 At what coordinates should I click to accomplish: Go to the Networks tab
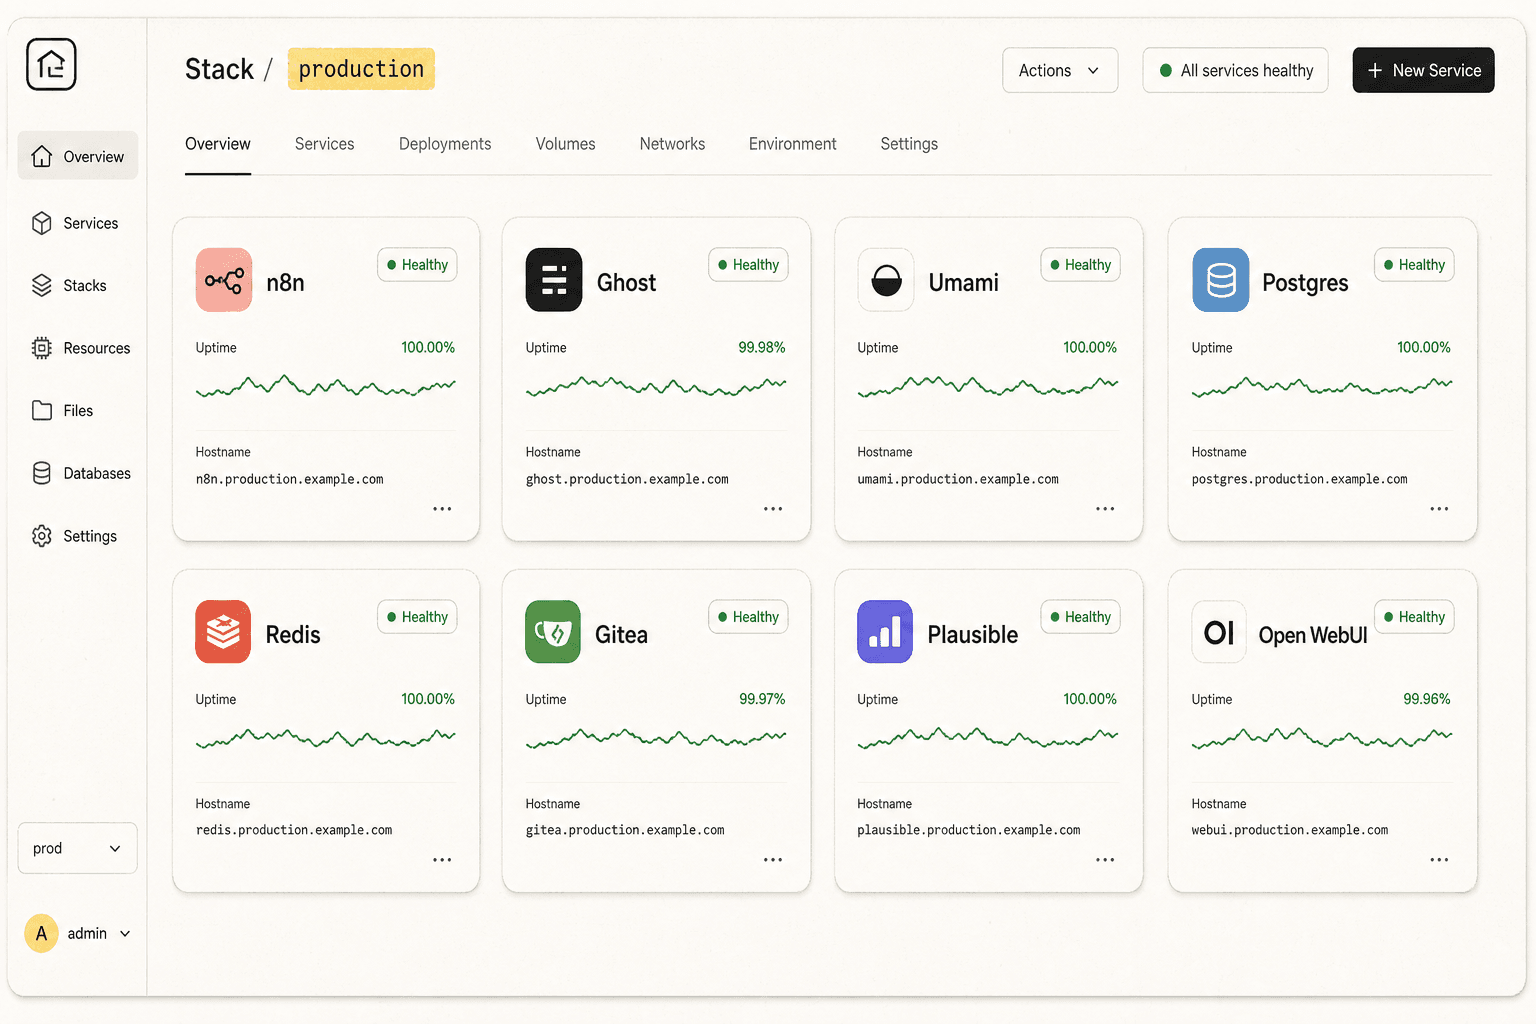pyautogui.click(x=672, y=144)
